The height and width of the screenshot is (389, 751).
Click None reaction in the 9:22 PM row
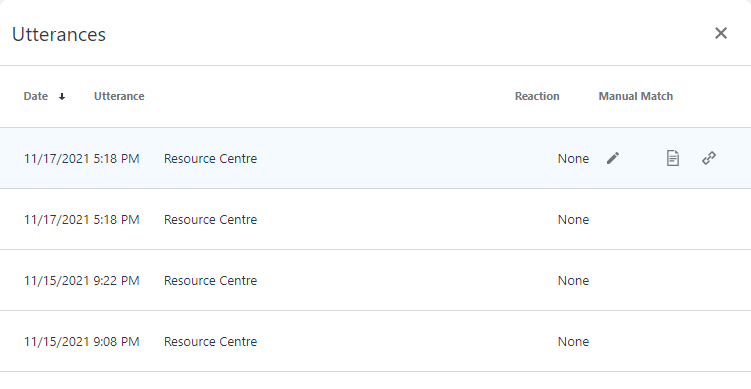573,280
